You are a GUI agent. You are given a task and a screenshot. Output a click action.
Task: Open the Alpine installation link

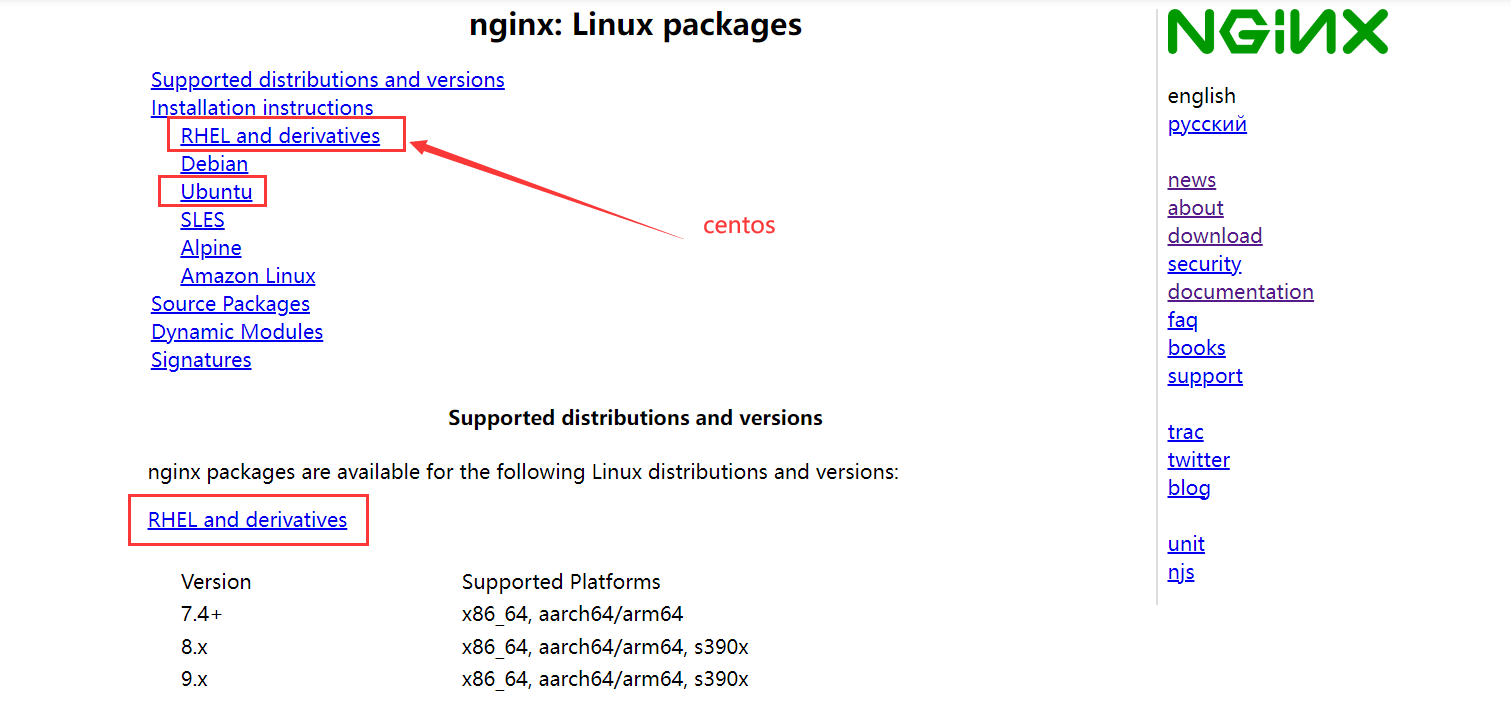click(x=211, y=248)
